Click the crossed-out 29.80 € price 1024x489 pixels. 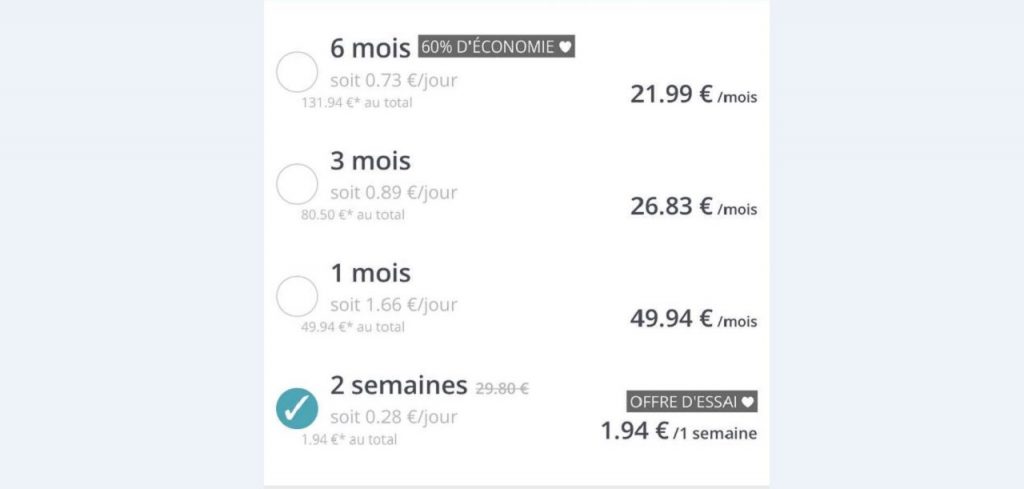[502, 388]
